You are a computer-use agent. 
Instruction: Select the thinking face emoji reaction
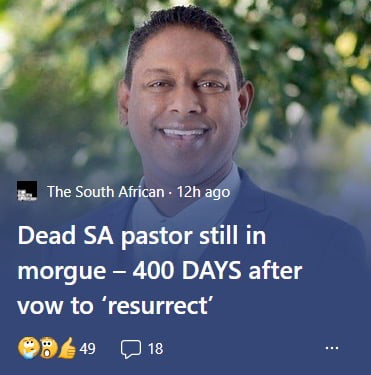(28, 348)
